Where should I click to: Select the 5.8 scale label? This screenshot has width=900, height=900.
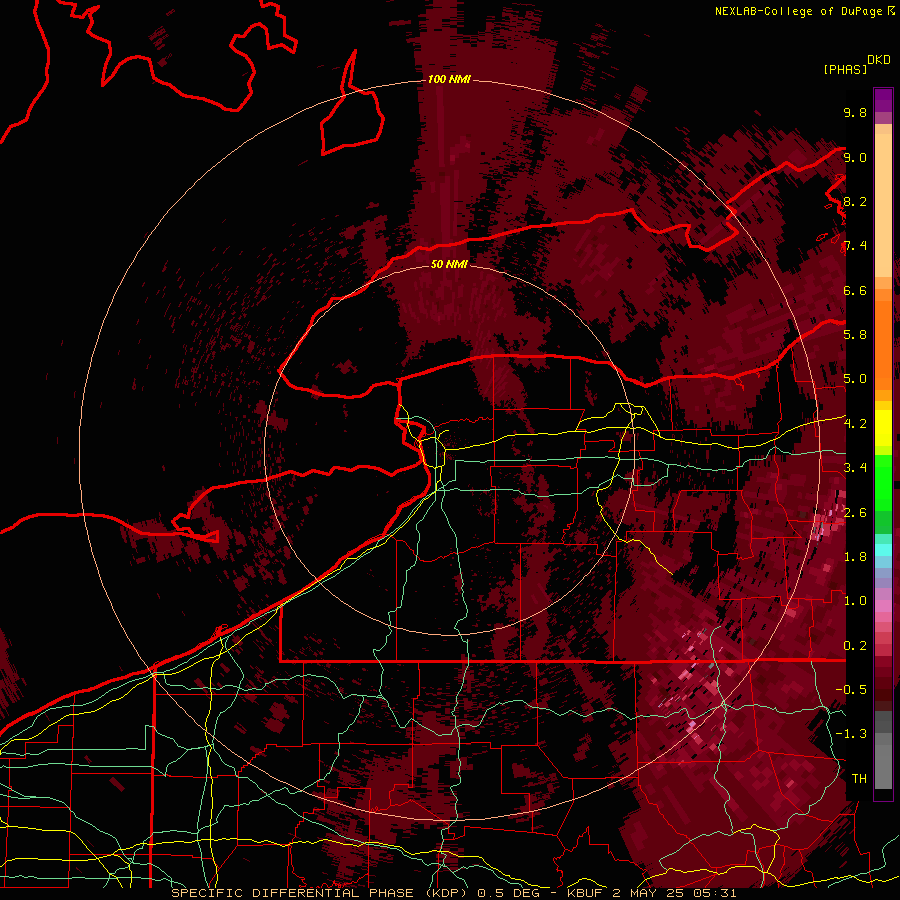click(x=855, y=335)
